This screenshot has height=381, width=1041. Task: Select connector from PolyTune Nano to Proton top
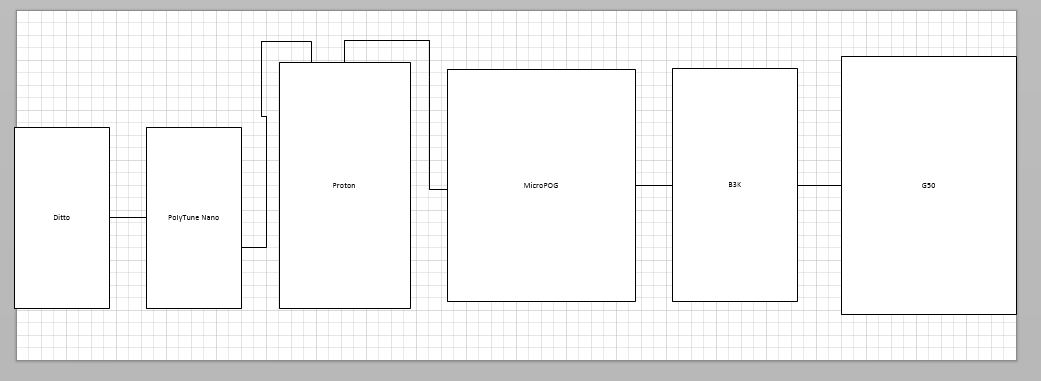tap(266, 183)
